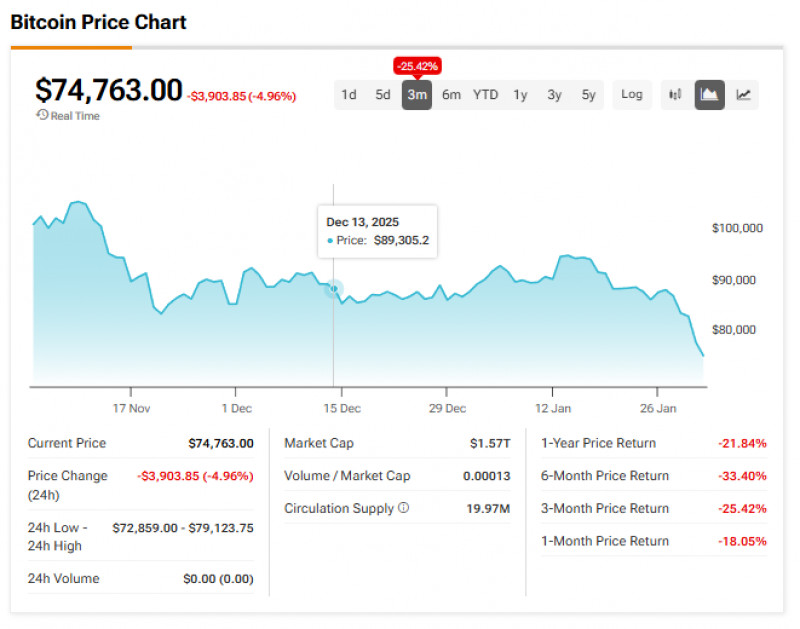Image resolution: width=800 pixels, height=629 pixels.
Task: Click the Dec 13 chart hover marker
Action: [x=334, y=289]
